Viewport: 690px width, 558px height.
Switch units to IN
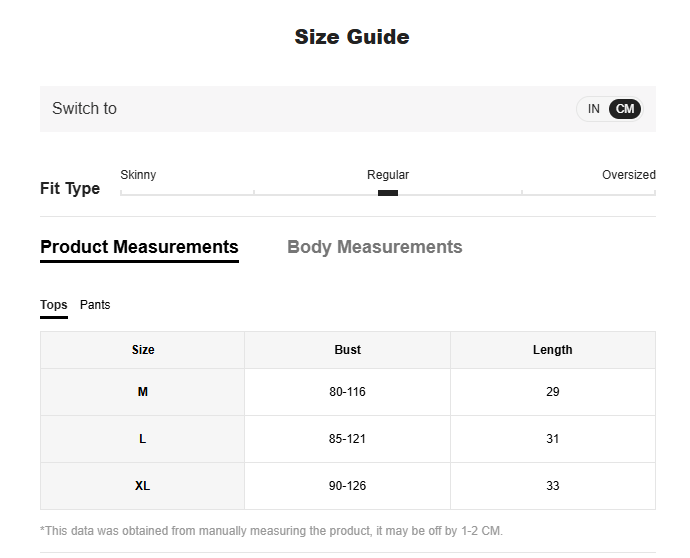pyautogui.click(x=593, y=109)
